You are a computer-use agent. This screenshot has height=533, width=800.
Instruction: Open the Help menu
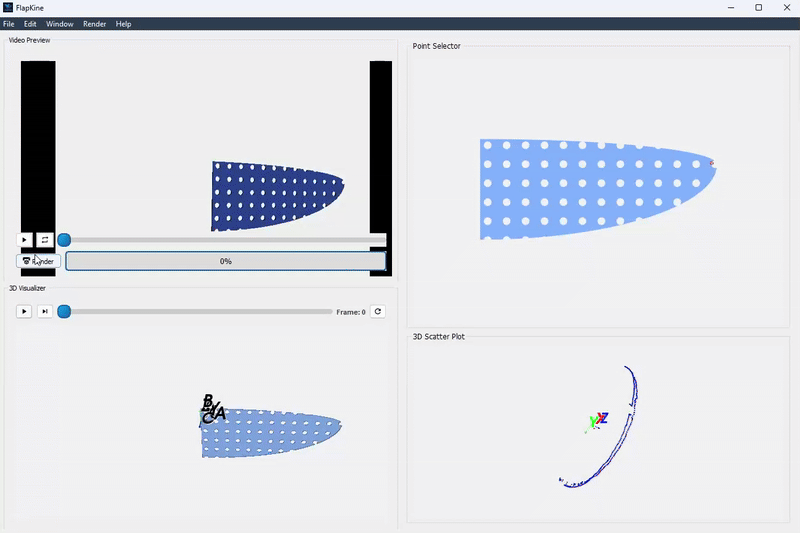123,24
